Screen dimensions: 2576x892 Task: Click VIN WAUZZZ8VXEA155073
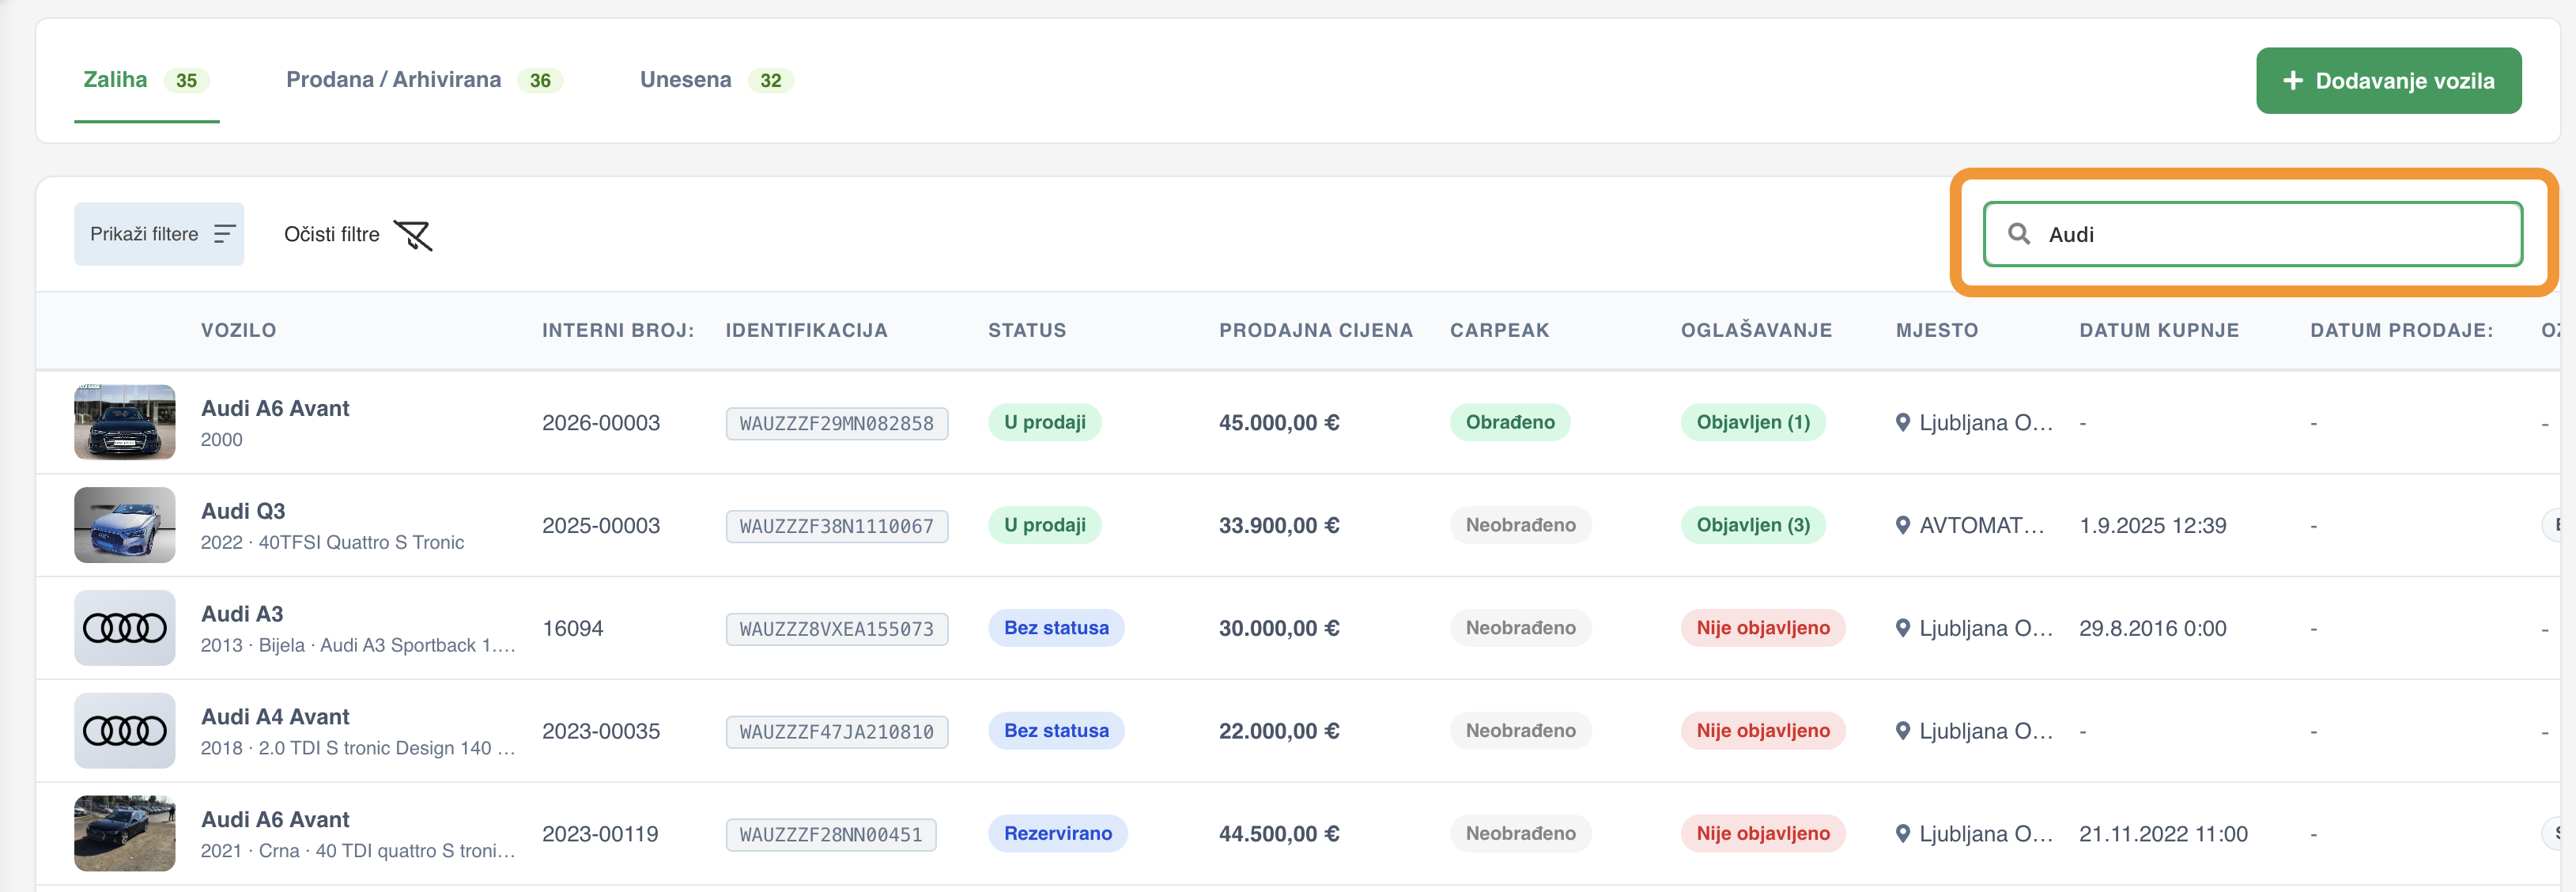(x=837, y=629)
